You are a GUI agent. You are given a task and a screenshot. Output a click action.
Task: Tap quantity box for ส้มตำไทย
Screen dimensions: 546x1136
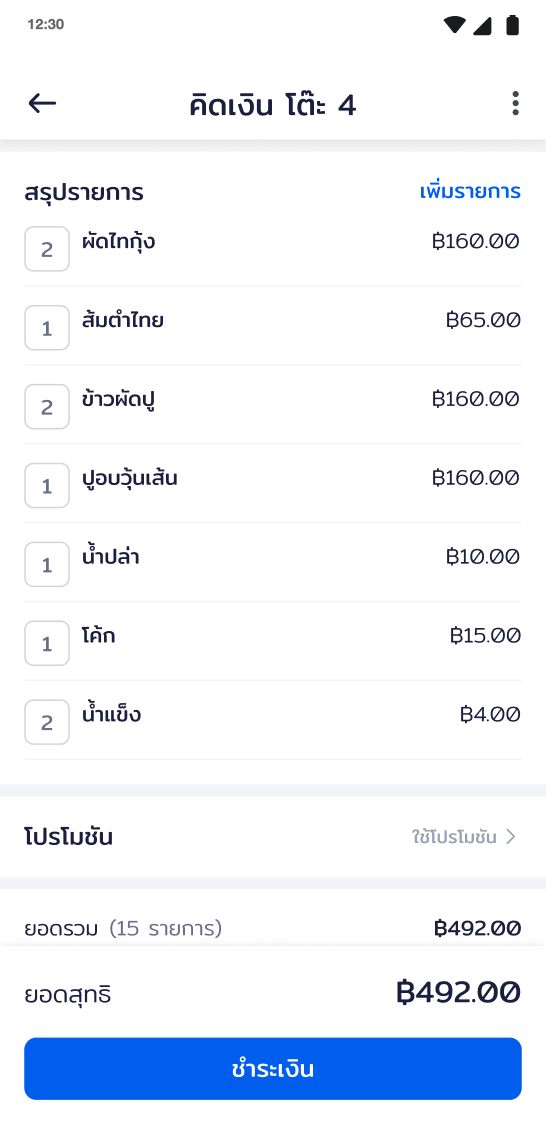[47, 328]
